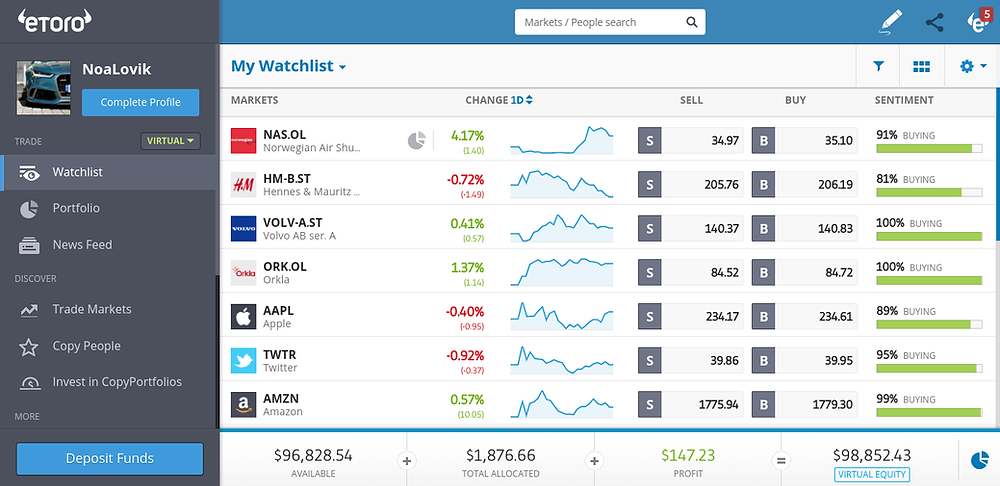Click the Norwegian Air Shuttle logo
This screenshot has height=486, width=1000.
[243, 141]
